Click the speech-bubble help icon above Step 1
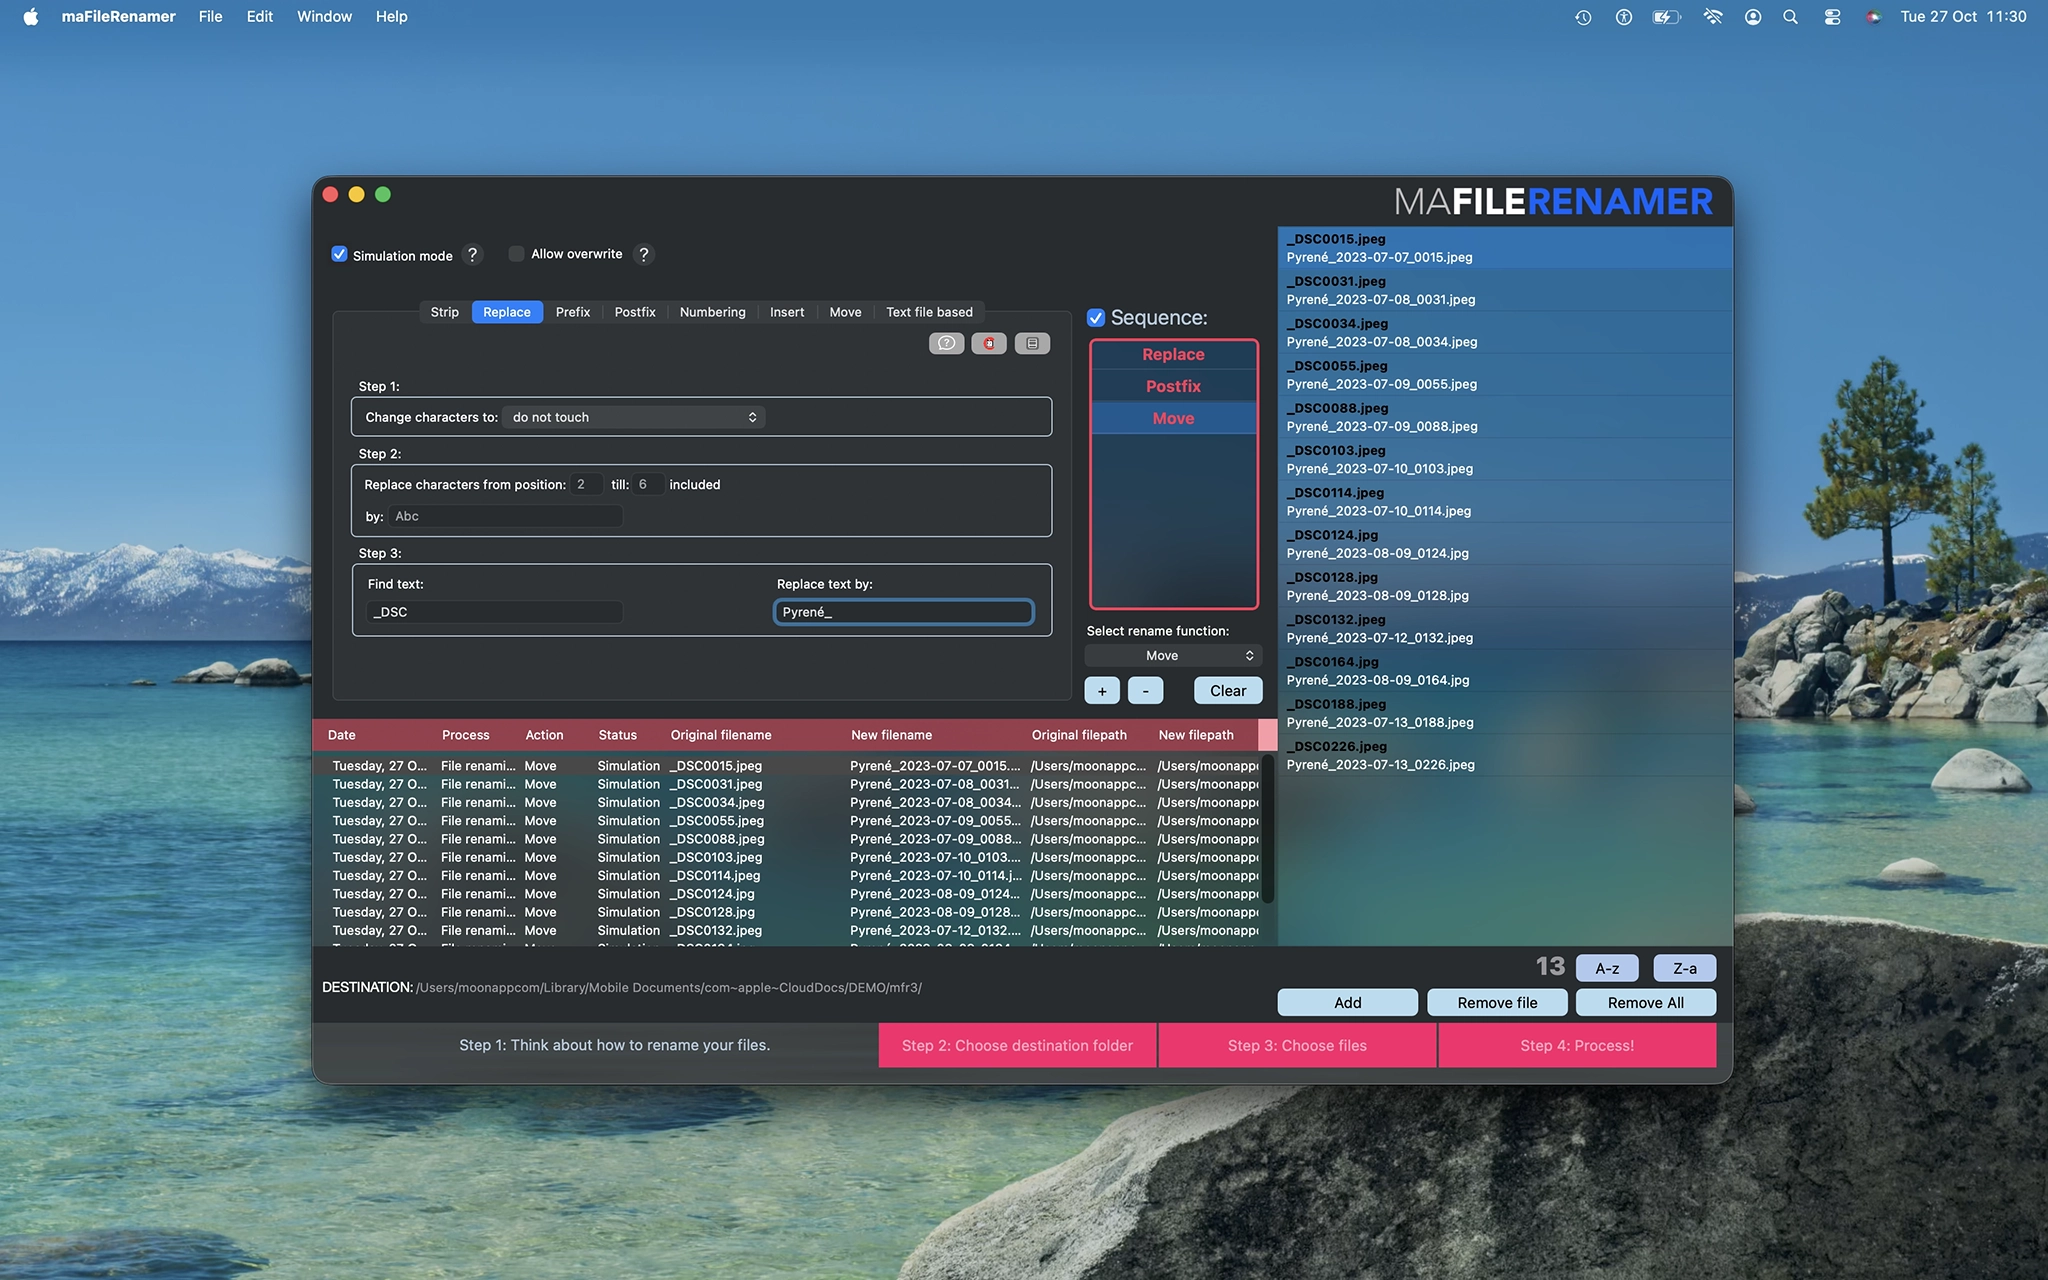This screenshot has height=1280, width=2048. [946, 343]
